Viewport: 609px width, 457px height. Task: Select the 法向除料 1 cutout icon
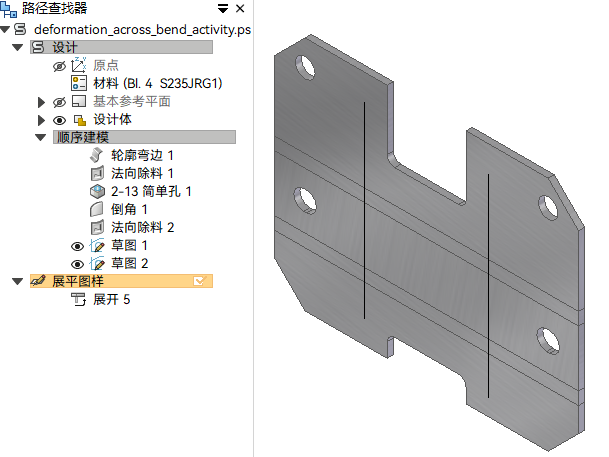click(x=97, y=173)
